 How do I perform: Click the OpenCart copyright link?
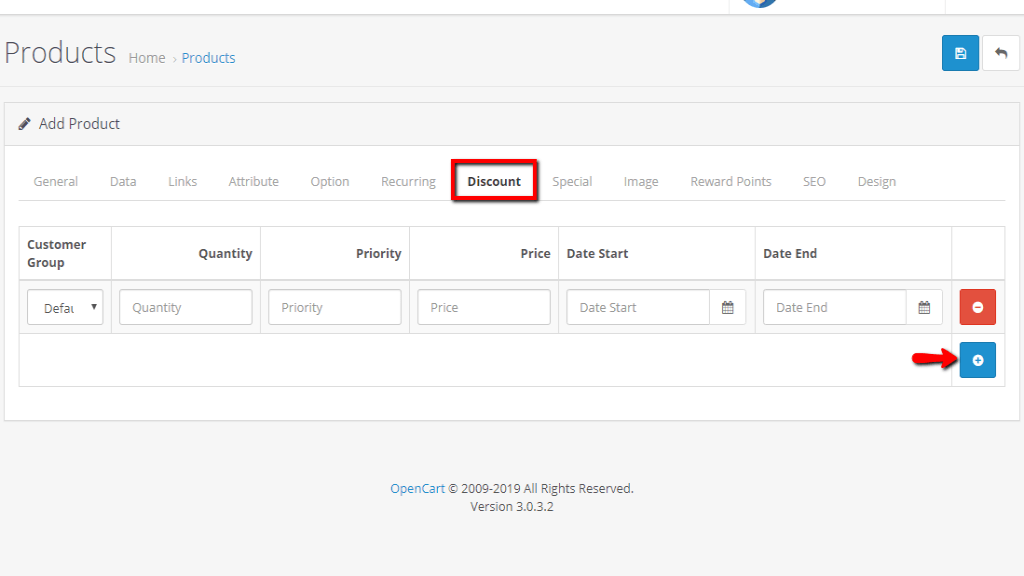pyautogui.click(x=417, y=488)
